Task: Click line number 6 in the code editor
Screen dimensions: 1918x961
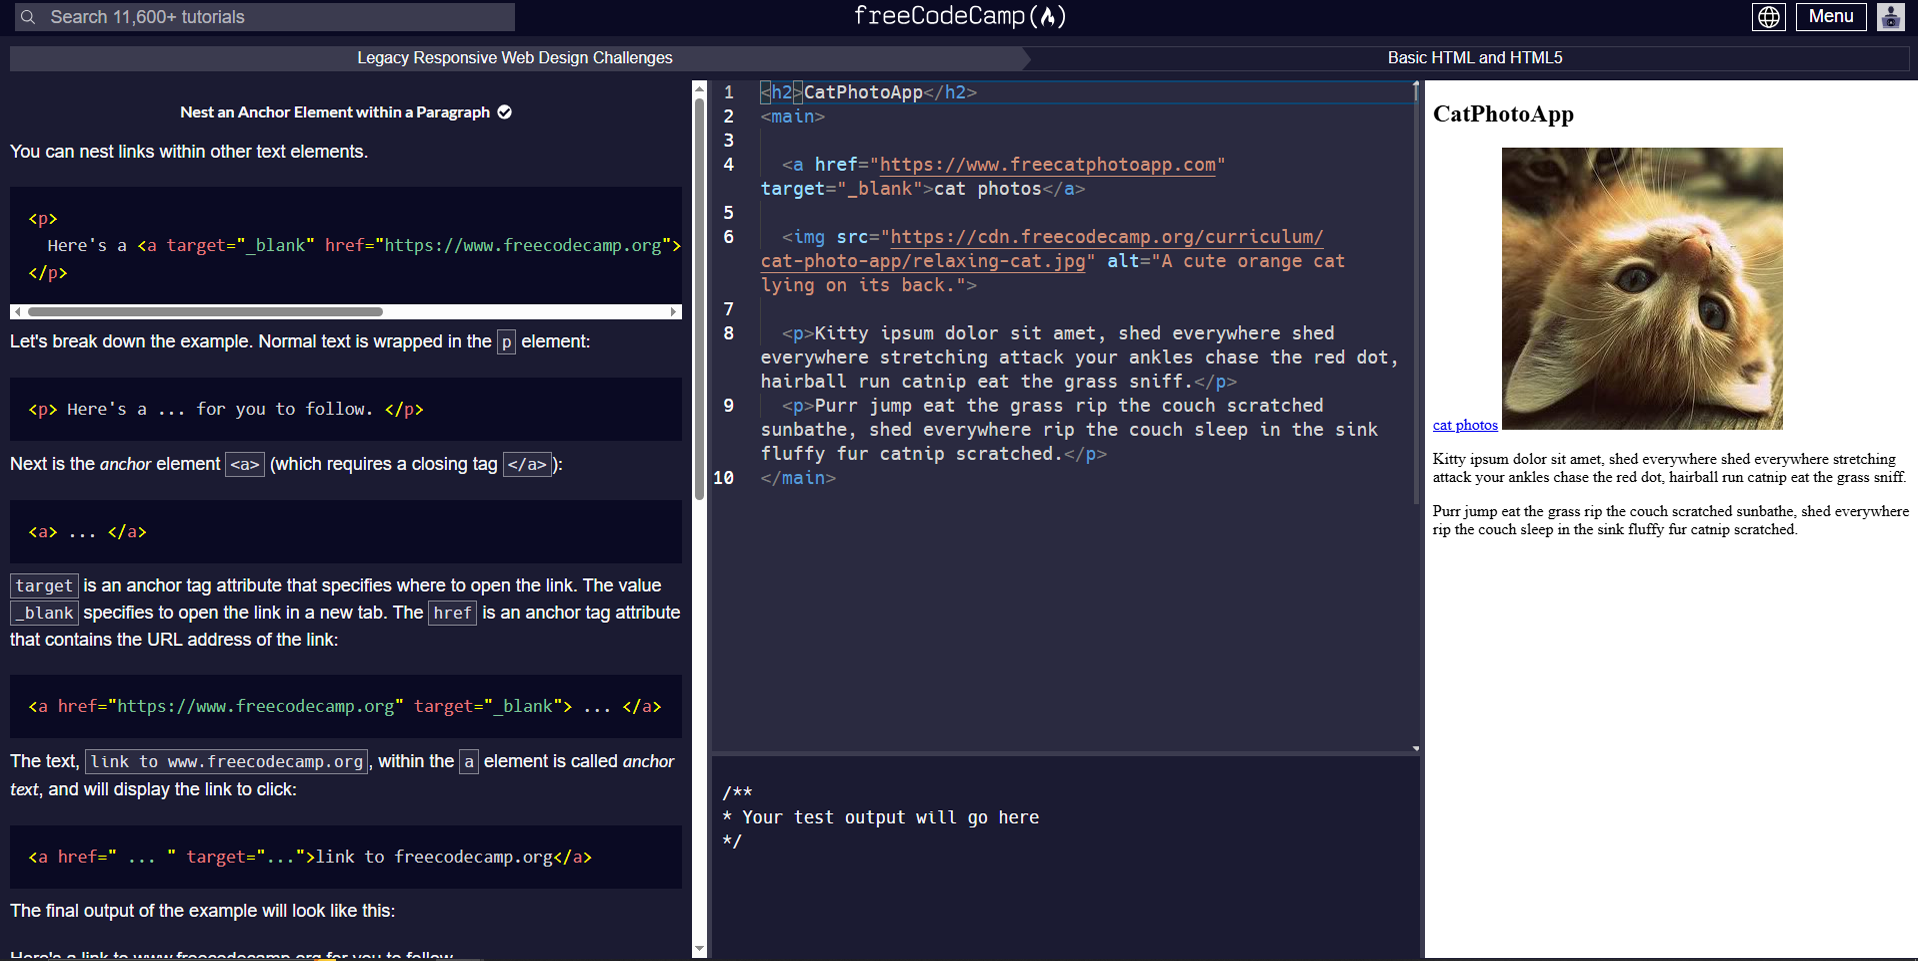Action: 728,237
